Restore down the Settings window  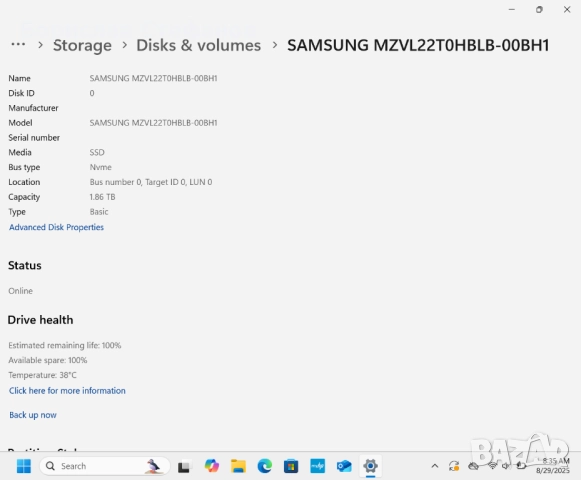[x=539, y=10]
